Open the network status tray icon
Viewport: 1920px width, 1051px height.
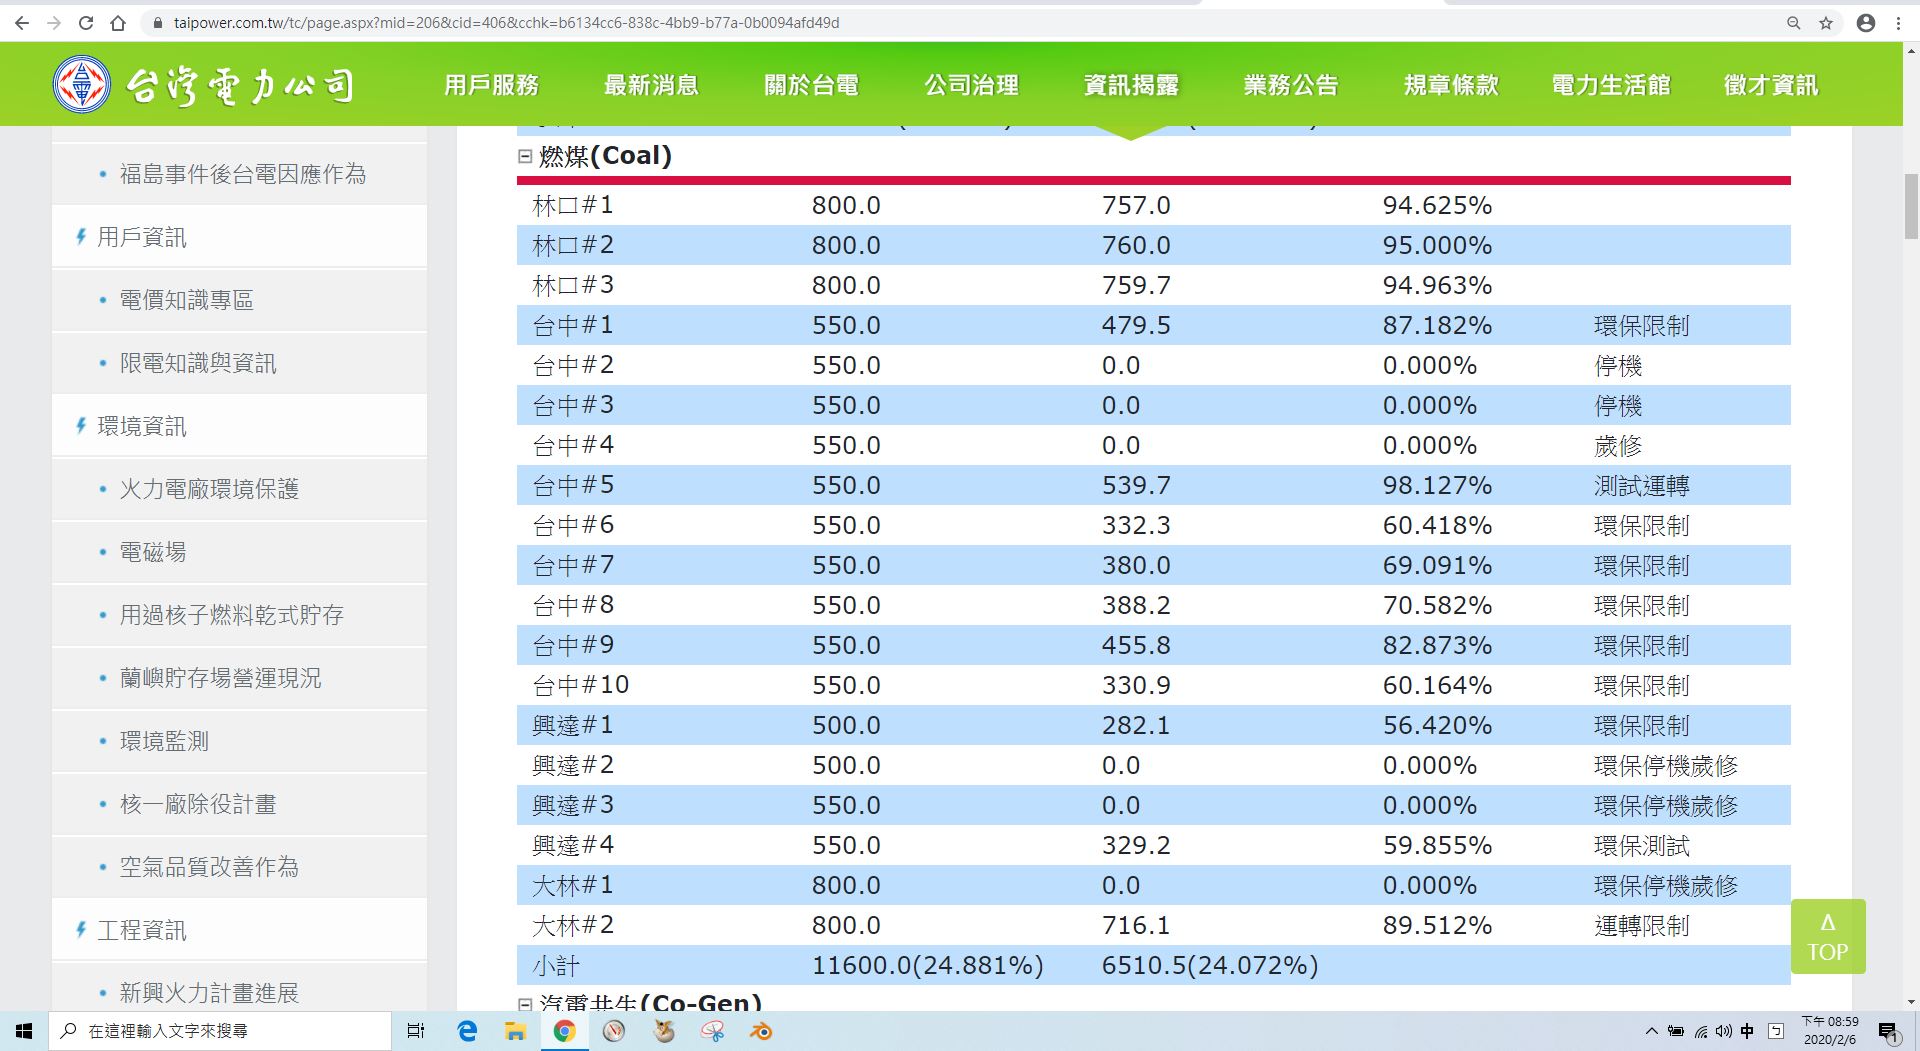1700,1031
